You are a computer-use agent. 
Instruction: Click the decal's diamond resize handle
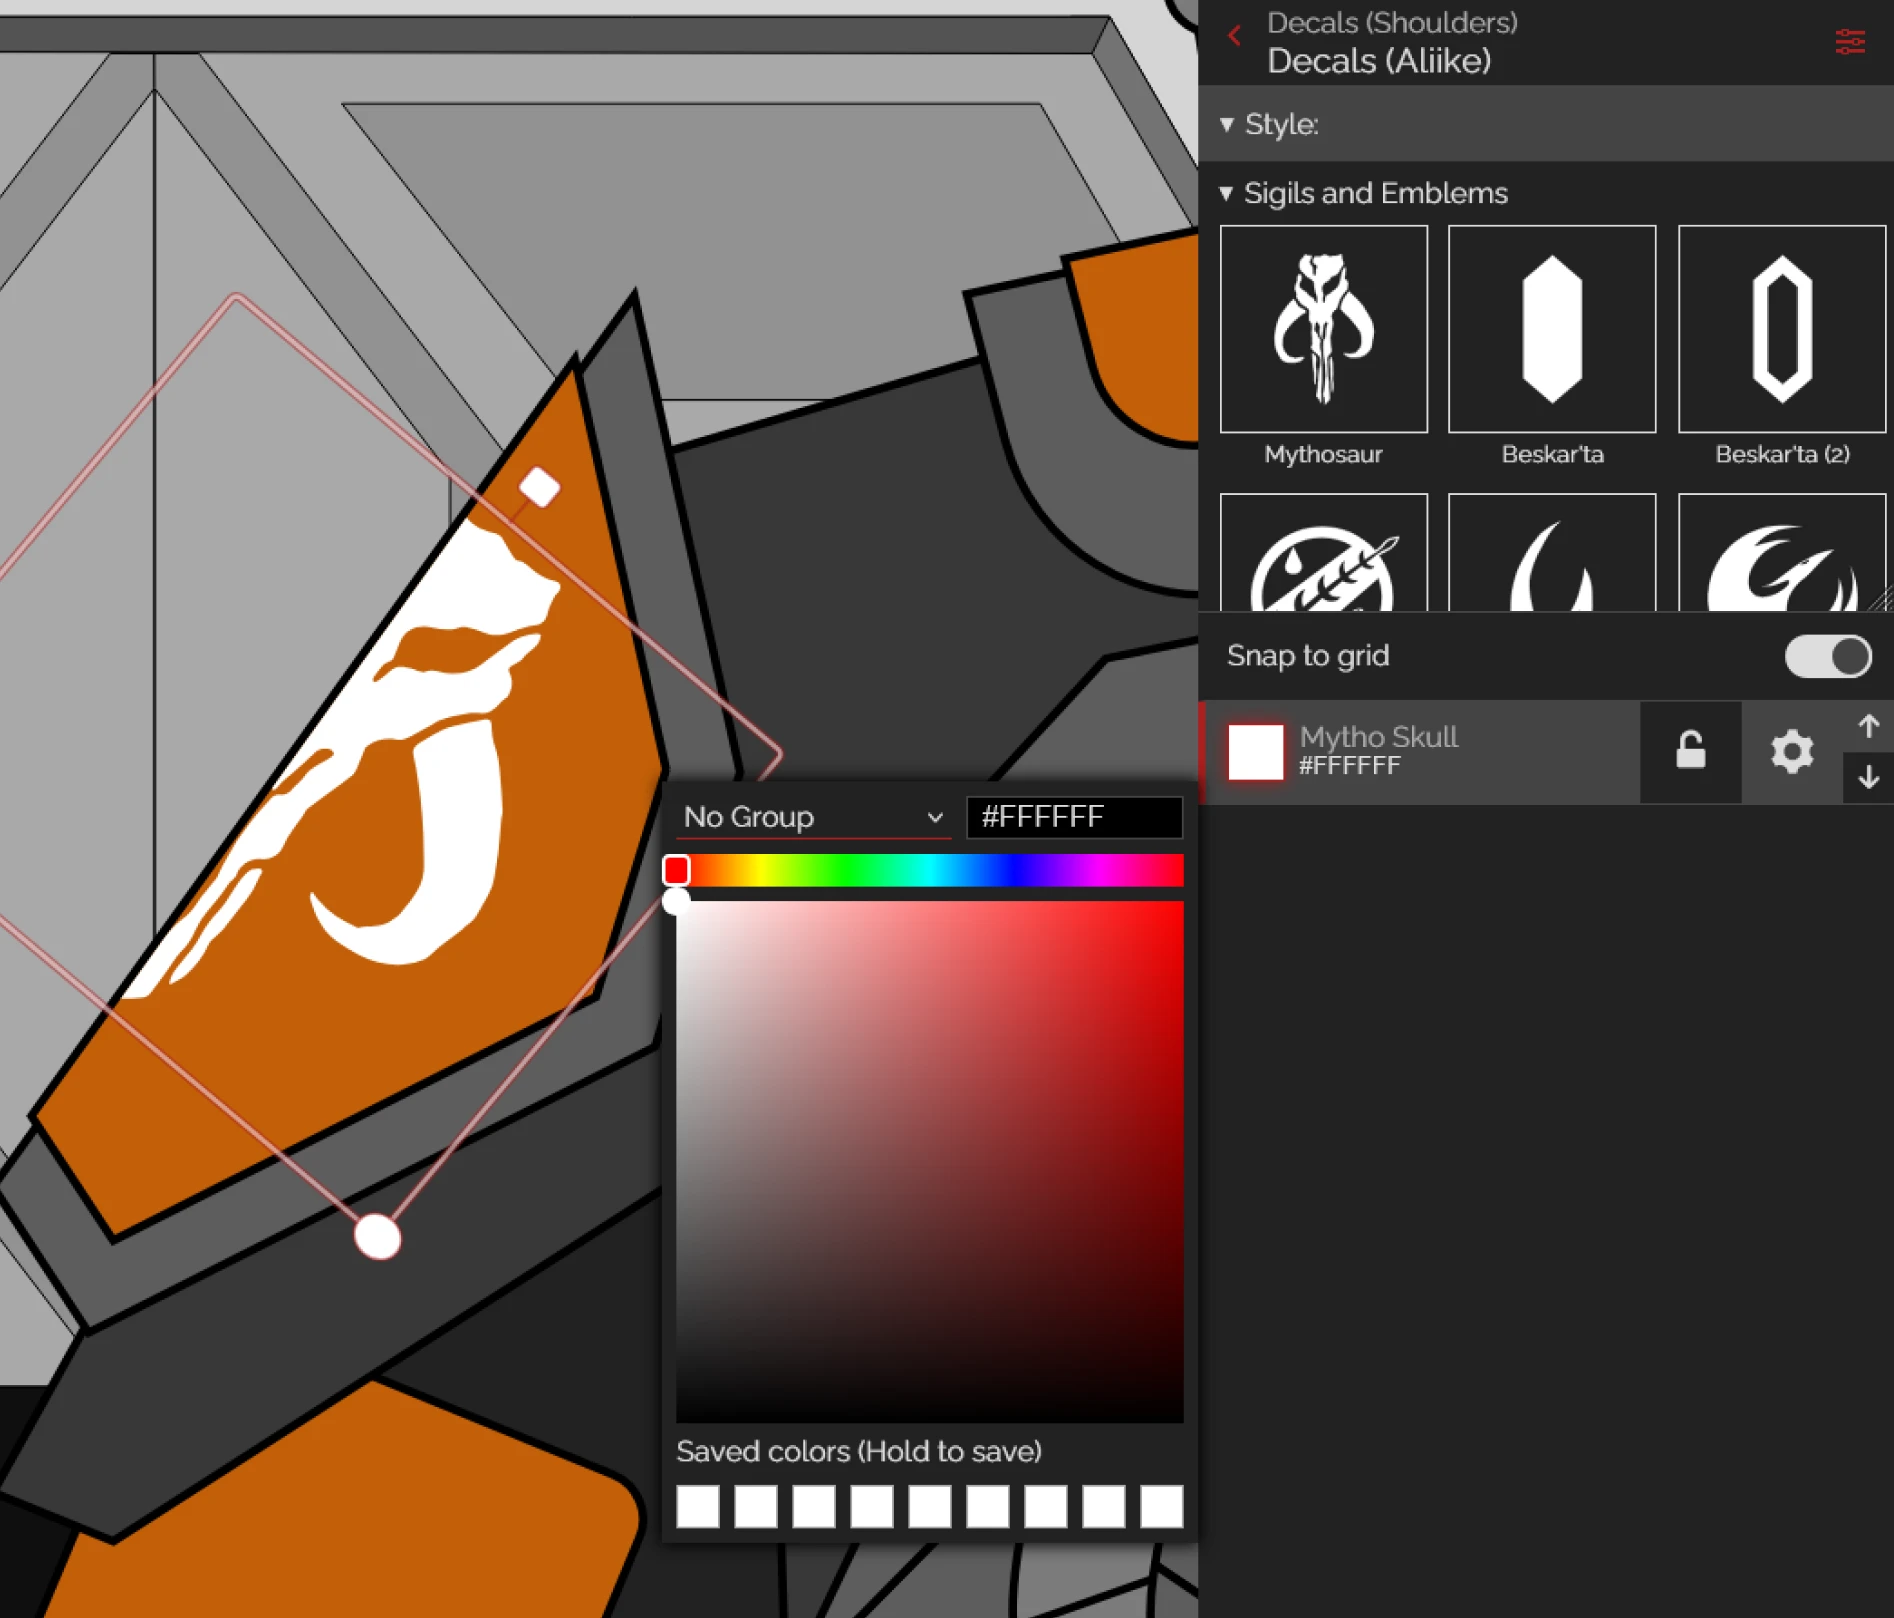coord(539,488)
